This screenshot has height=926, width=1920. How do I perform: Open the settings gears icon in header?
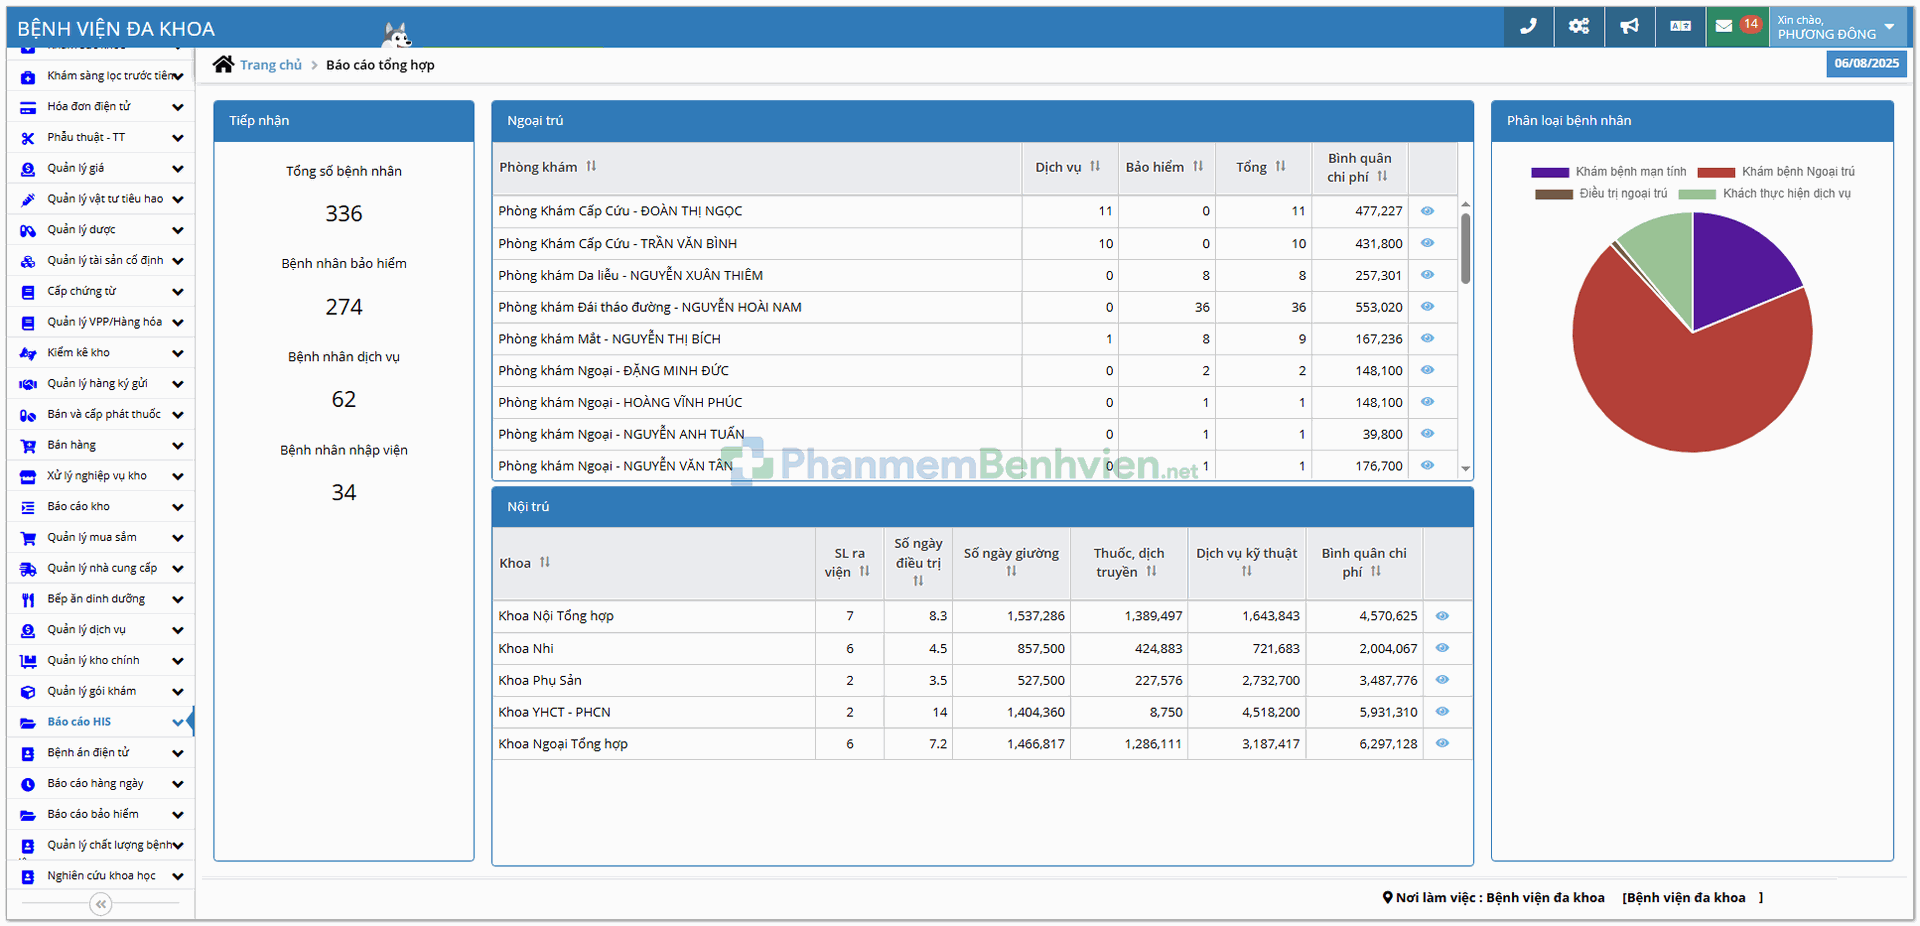[1579, 26]
